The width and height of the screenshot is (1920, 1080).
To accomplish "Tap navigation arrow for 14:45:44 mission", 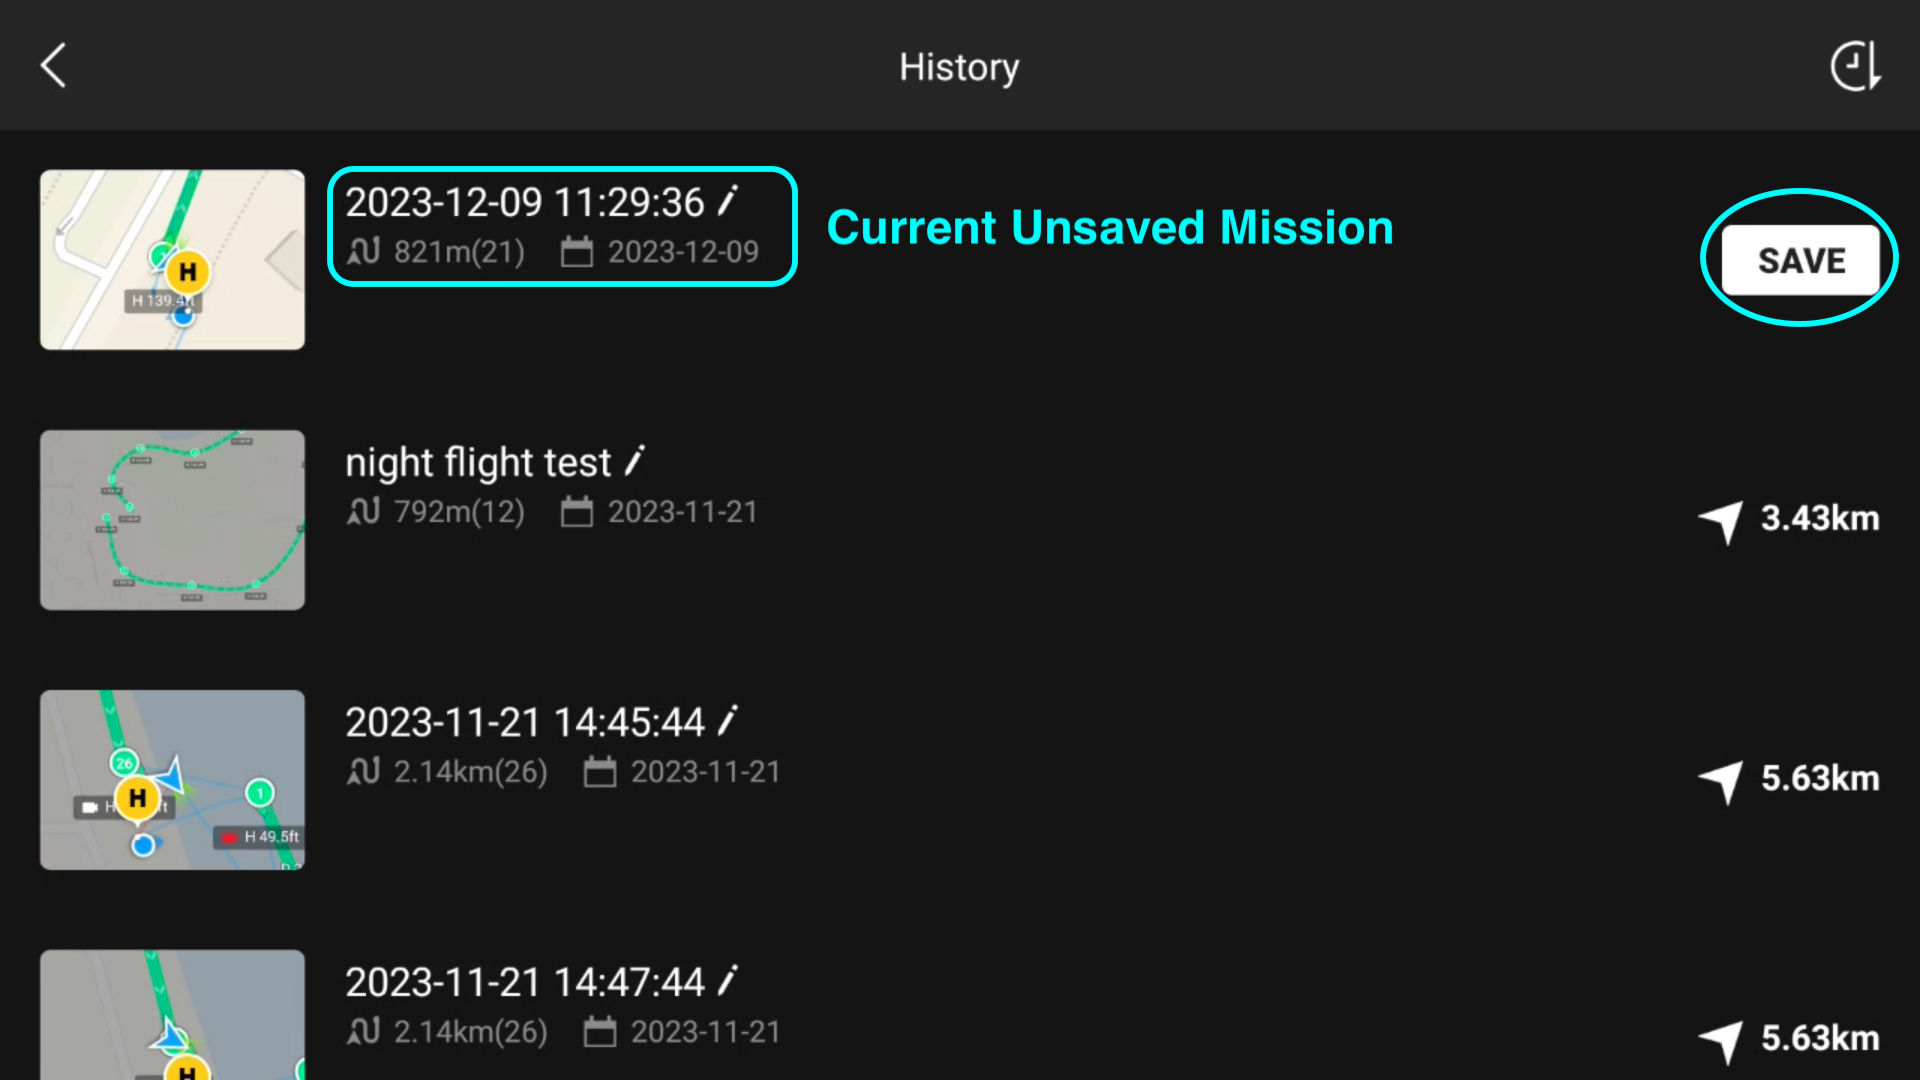I will [1721, 781].
